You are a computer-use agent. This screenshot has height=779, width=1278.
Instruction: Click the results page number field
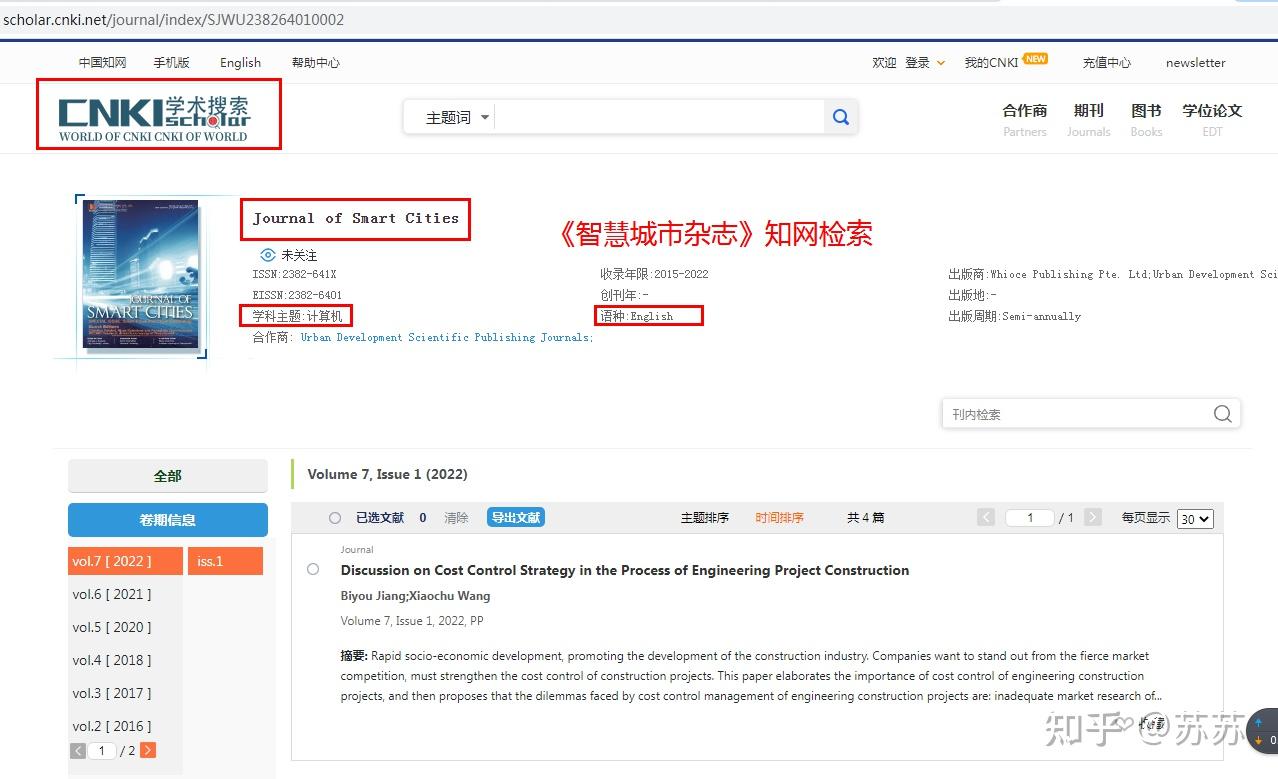click(1030, 517)
